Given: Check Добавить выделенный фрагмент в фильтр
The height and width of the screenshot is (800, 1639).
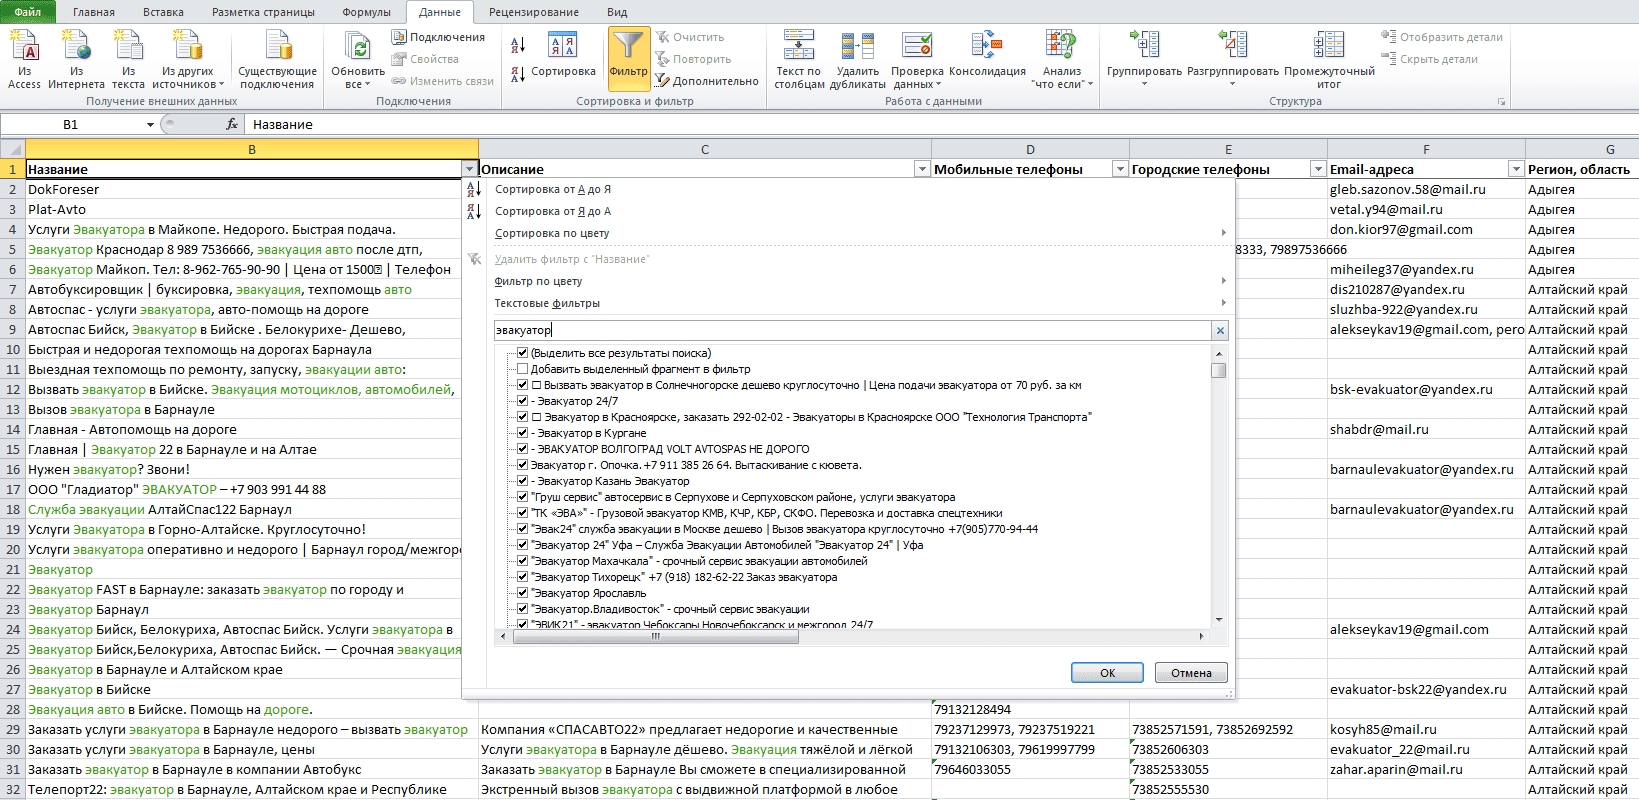Looking at the screenshot, I should [x=522, y=369].
